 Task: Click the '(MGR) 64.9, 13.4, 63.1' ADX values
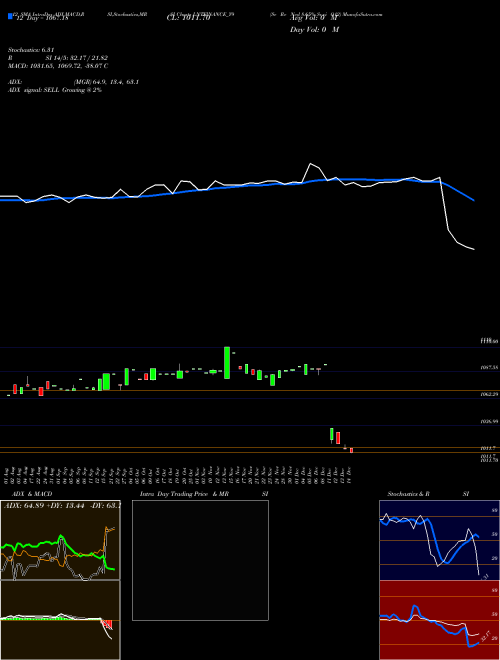click(106, 82)
